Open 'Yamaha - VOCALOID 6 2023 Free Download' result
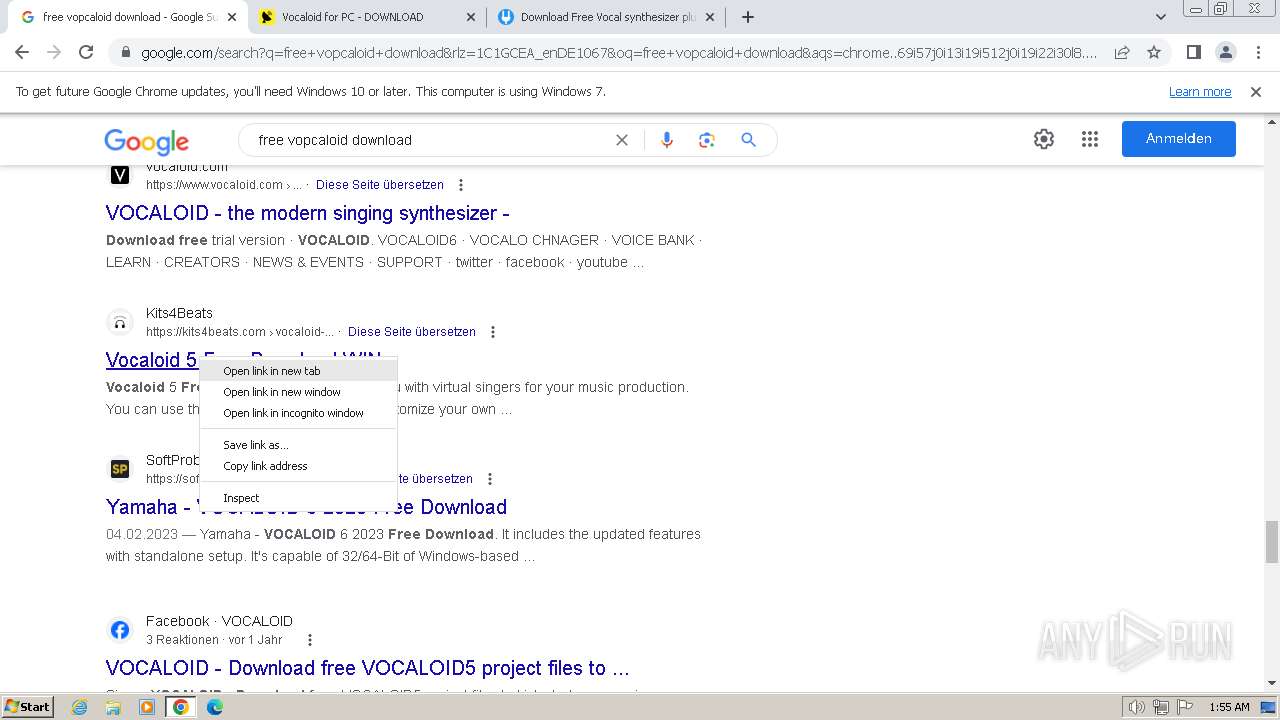 [306, 507]
